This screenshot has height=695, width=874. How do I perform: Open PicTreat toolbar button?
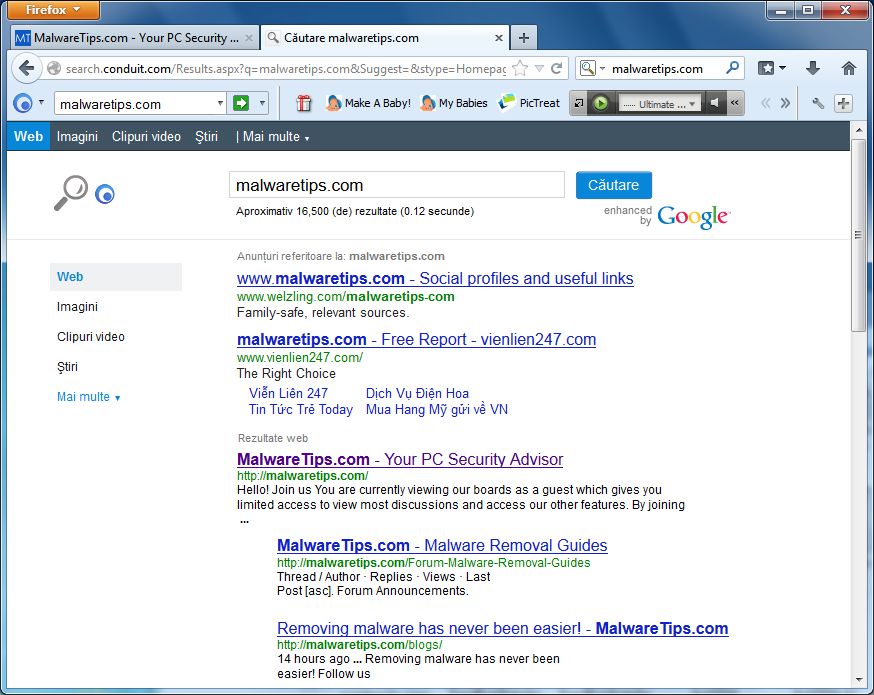(x=529, y=103)
